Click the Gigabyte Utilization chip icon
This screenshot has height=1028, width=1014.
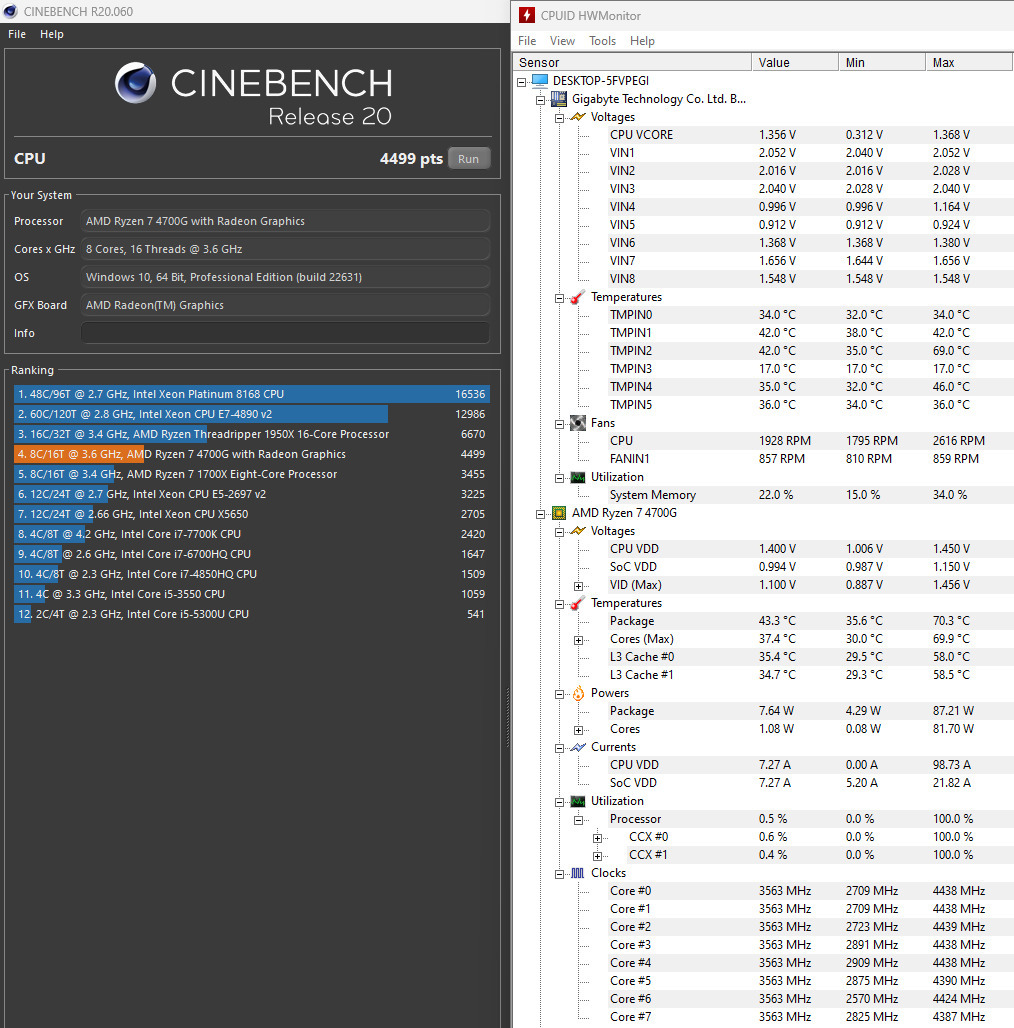click(x=577, y=477)
